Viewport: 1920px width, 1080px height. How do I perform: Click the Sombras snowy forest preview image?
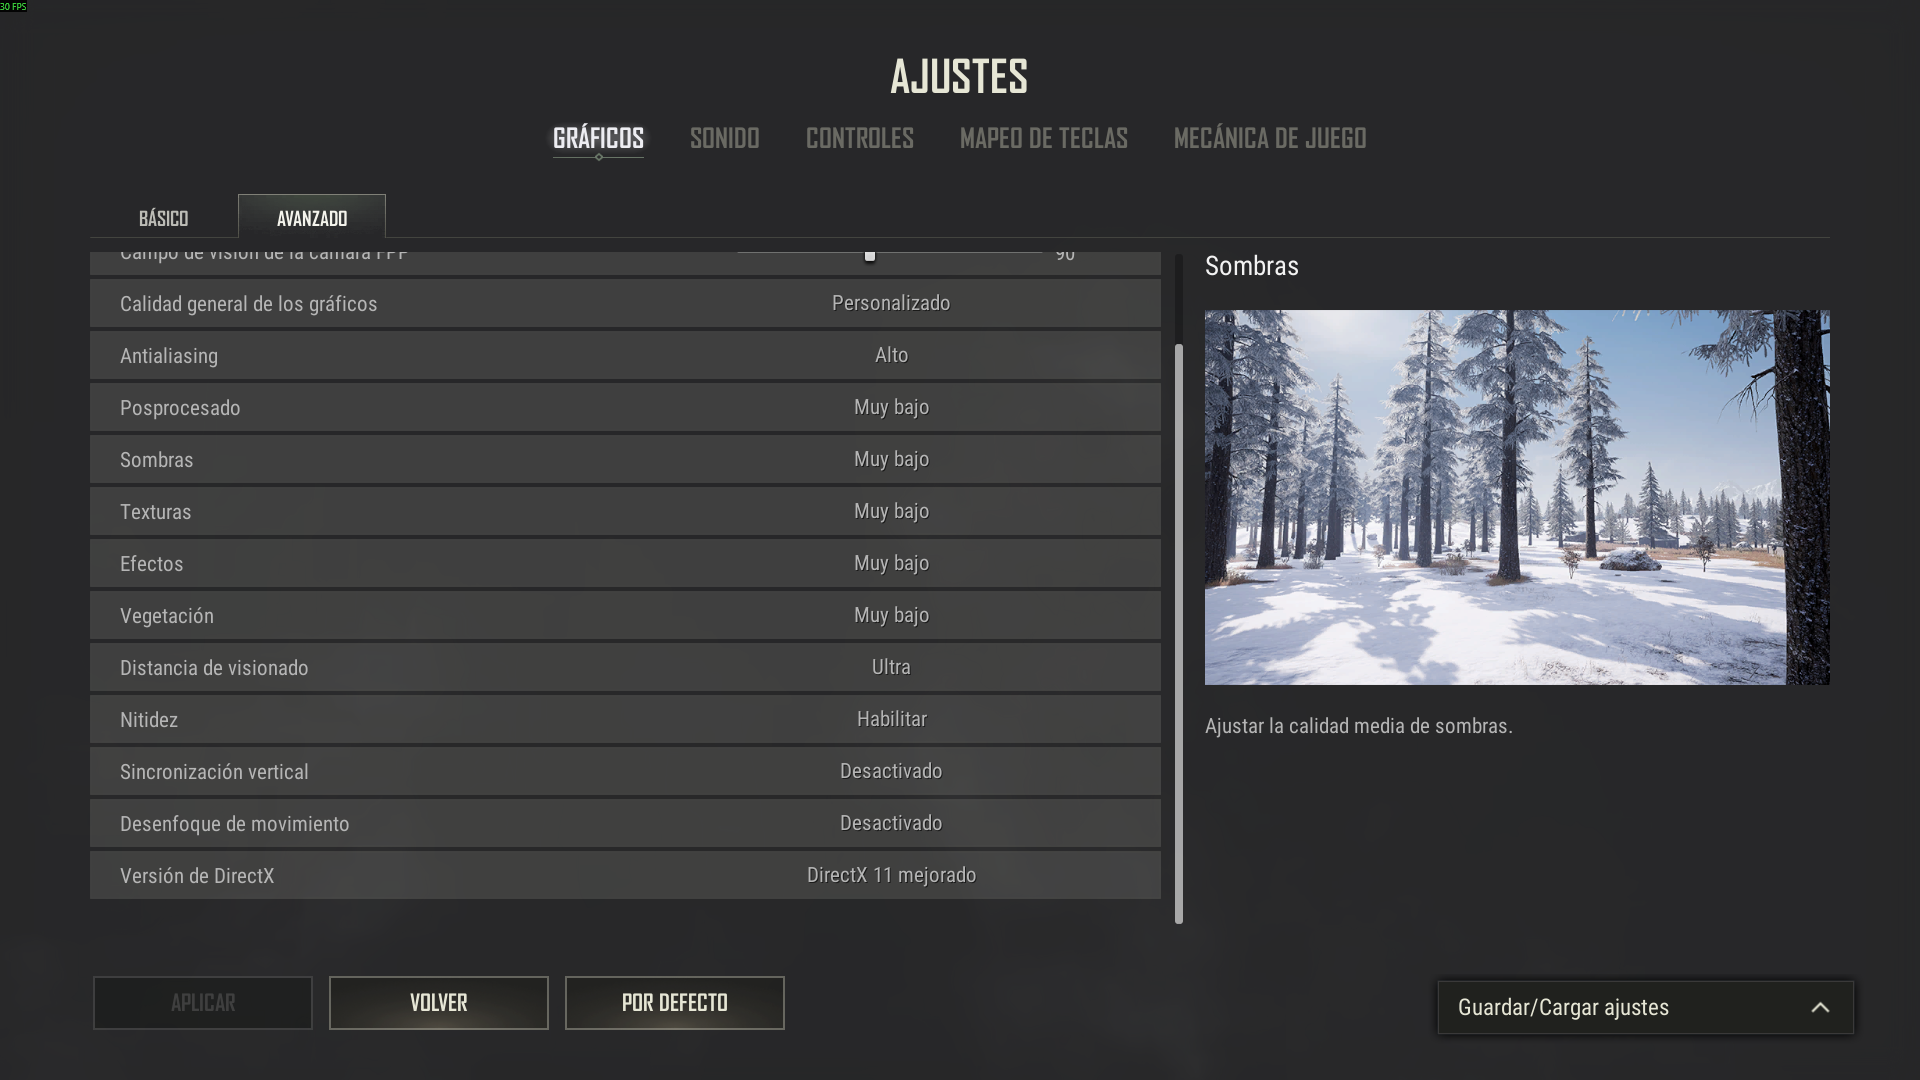click(1516, 497)
